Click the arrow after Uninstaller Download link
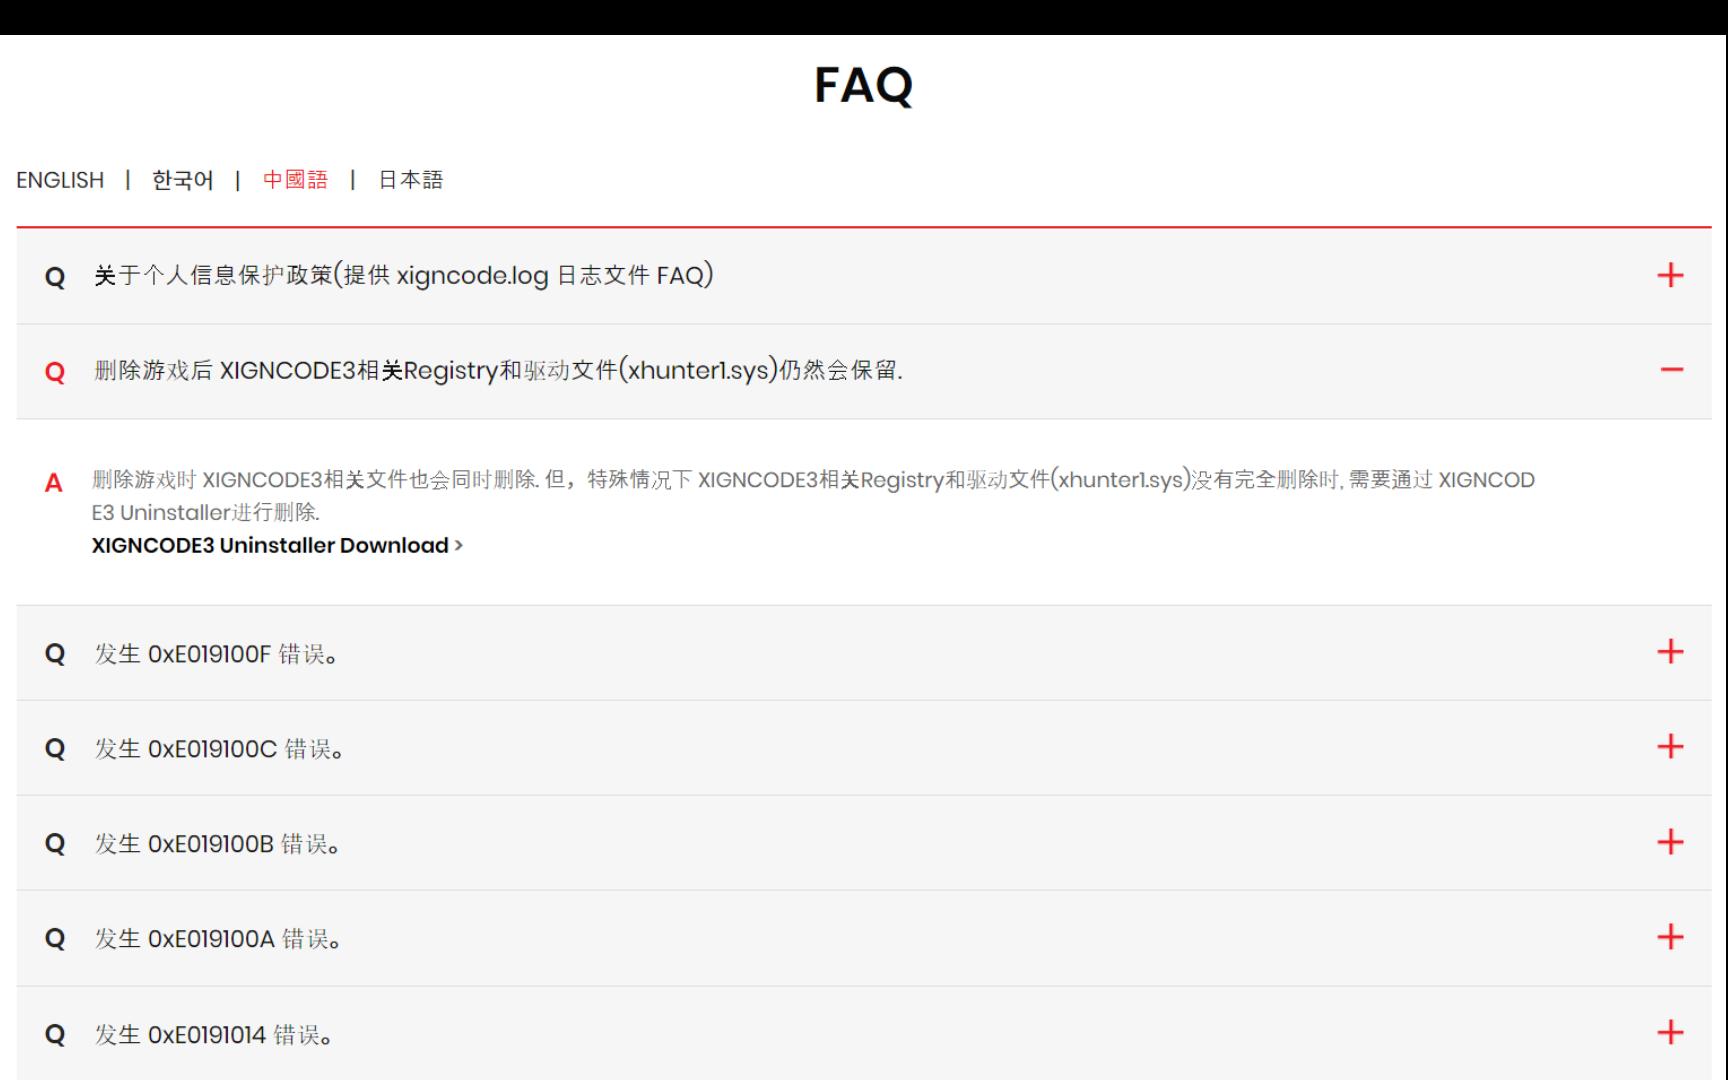Image resolution: width=1728 pixels, height=1080 pixels. pos(459,545)
